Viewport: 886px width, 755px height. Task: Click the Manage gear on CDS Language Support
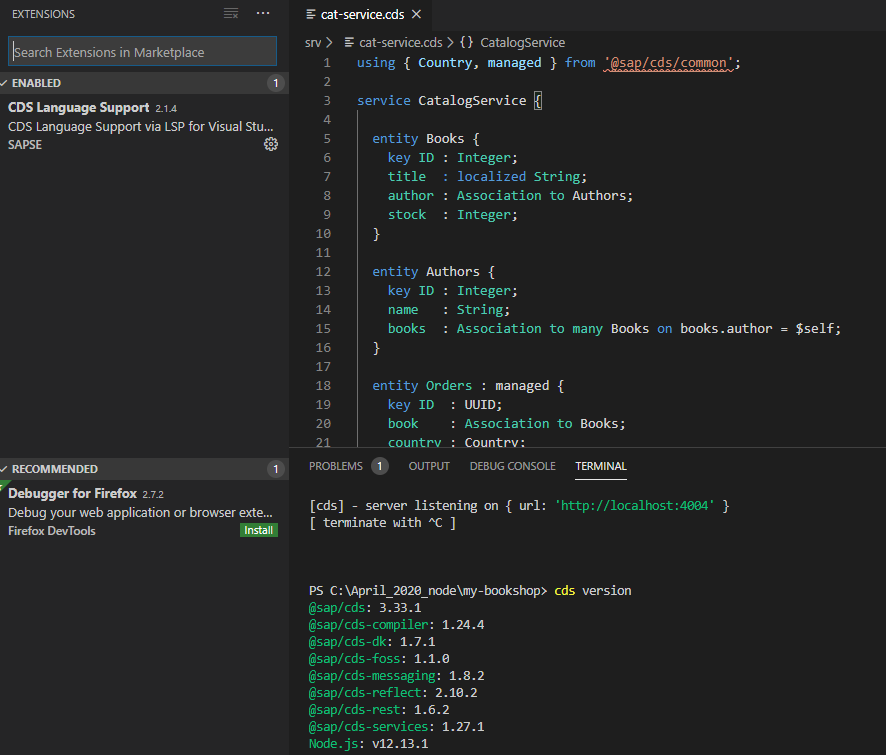270,144
